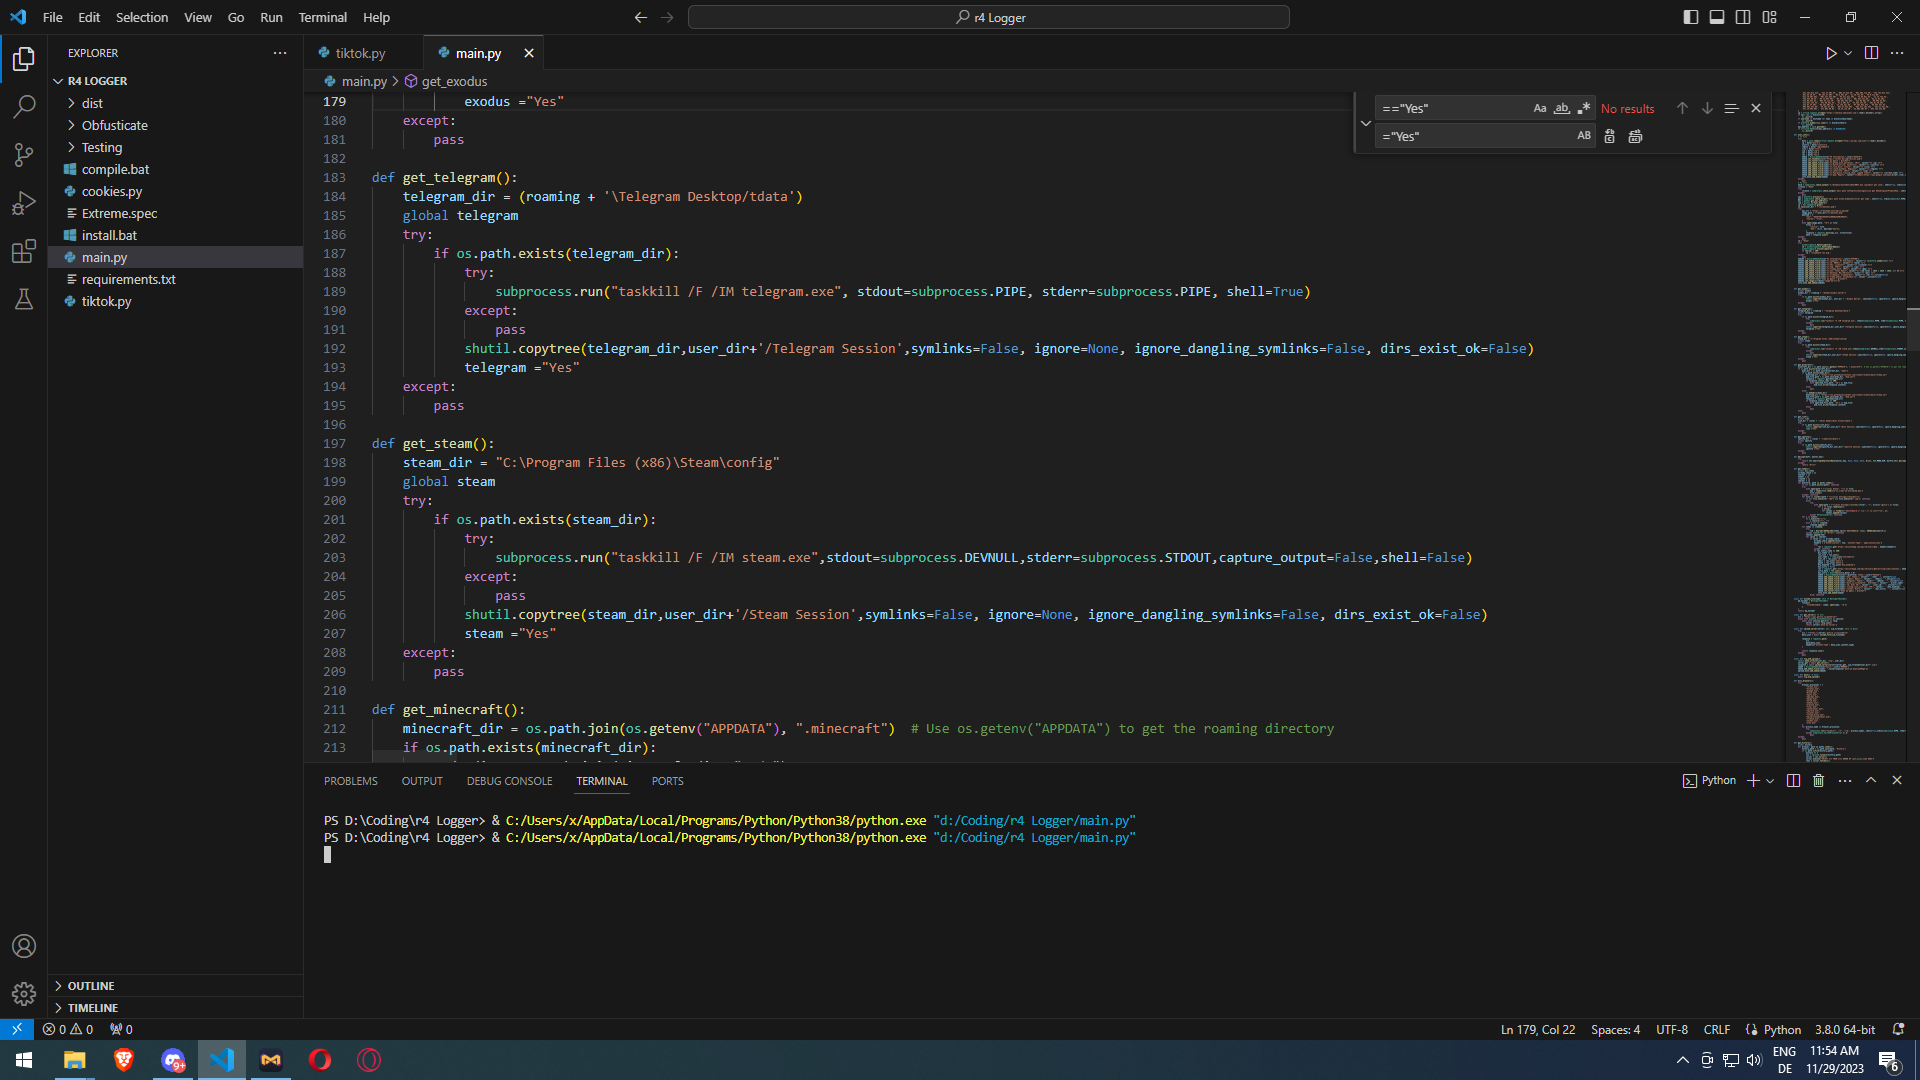The height and width of the screenshot is (1080, 1920).
Task: Switch to the tiktok.py tab
Action: (x=360, y=53)
